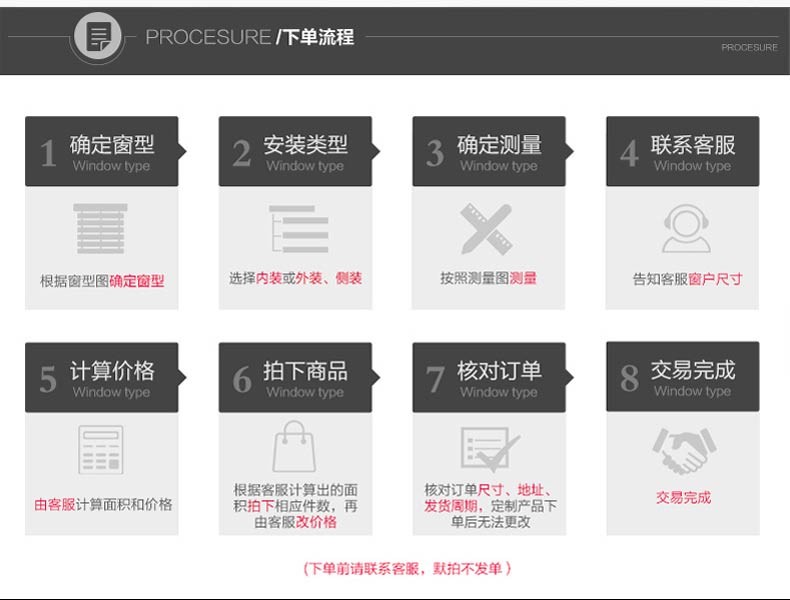Select step 8 header 交易完成
Screen dimensions: 790x600
pos(683,376)
